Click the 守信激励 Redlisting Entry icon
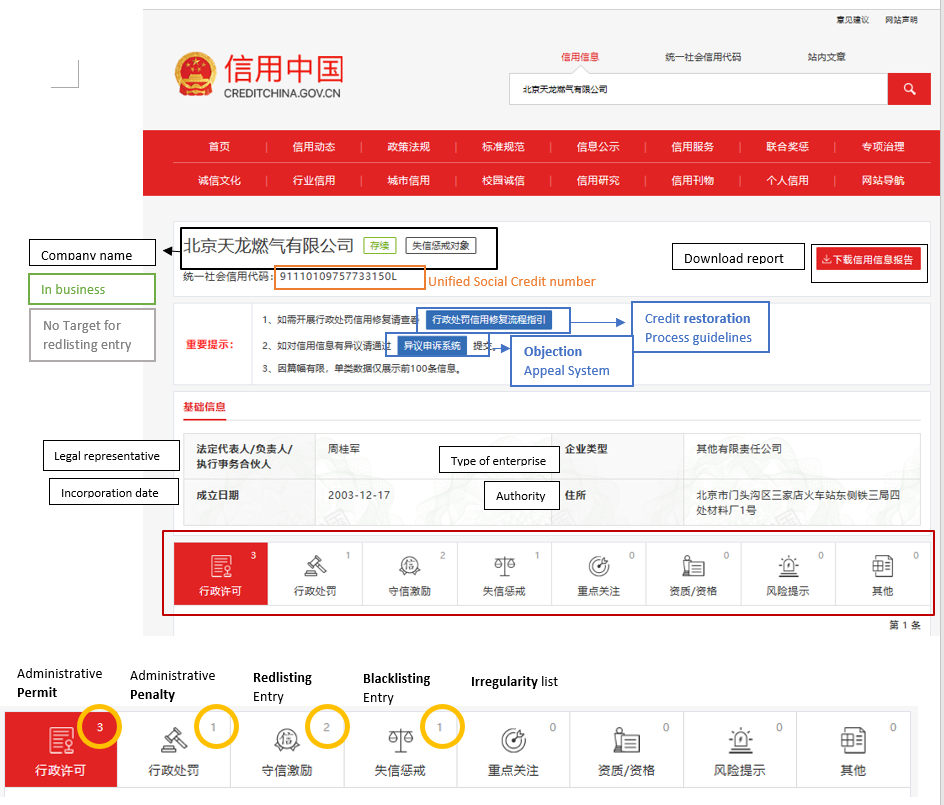The image size is (944, 805). click(x=410, y=573)
